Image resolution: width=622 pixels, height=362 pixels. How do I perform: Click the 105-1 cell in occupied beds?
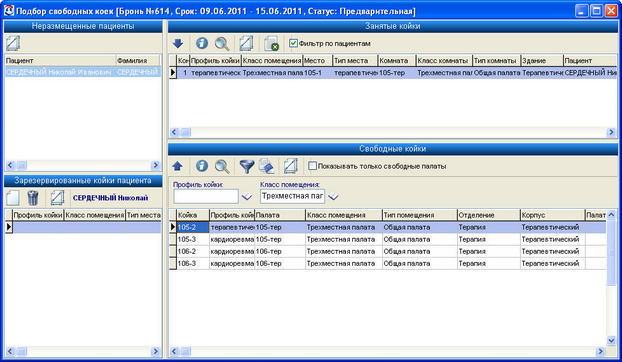(318, 73)
